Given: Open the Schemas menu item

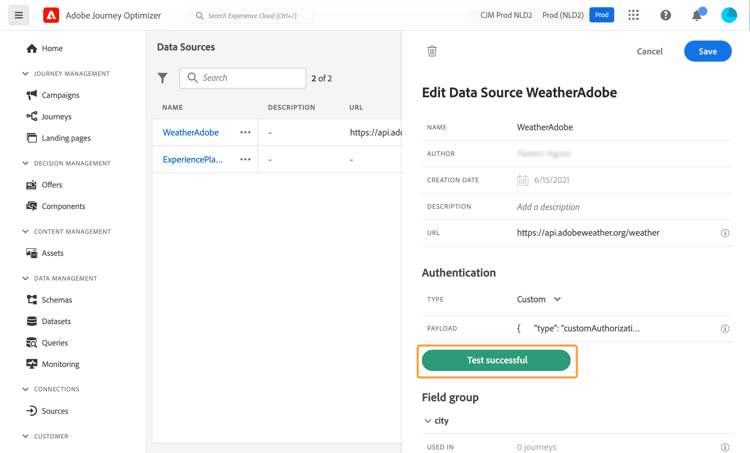Looking at the screenshot, I should (56, 300).
